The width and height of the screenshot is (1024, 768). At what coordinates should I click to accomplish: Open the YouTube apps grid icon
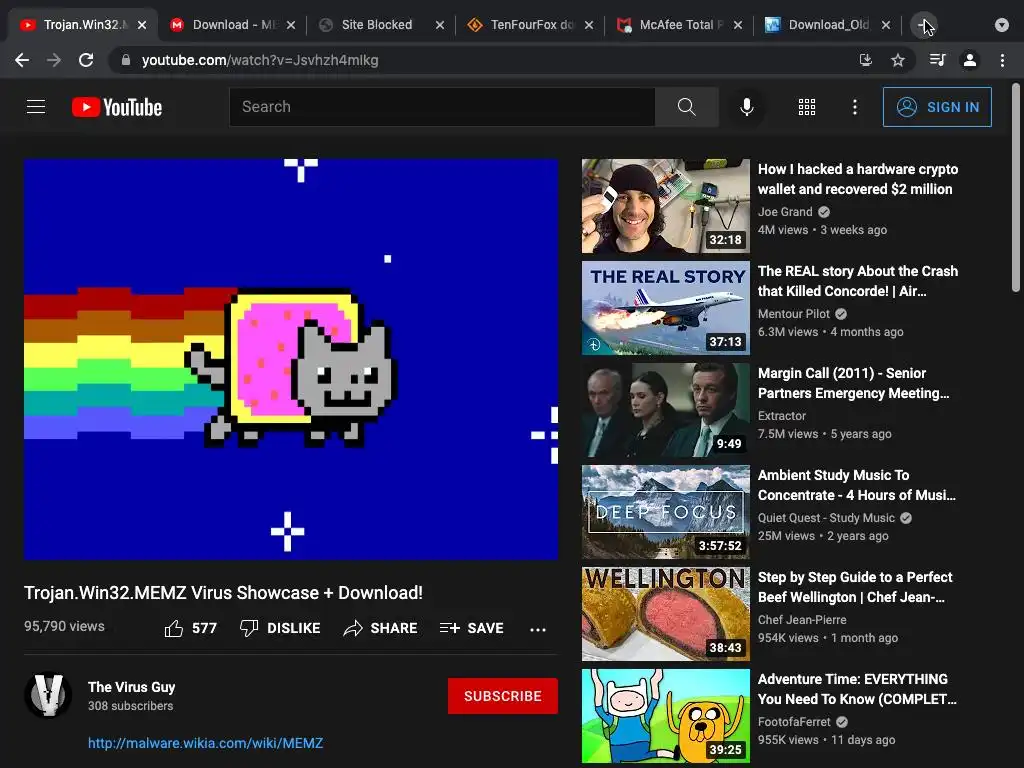(x=807, y=106)
